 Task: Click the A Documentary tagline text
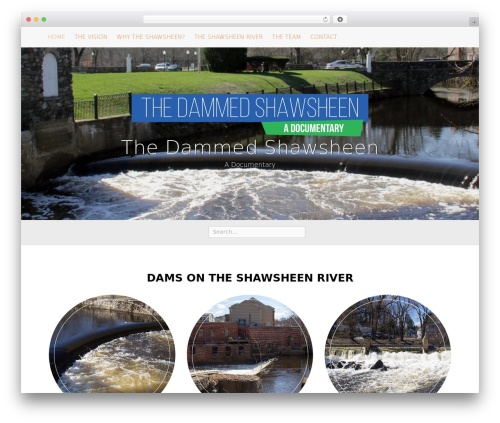pyautogui.click(x=250, y=165)
